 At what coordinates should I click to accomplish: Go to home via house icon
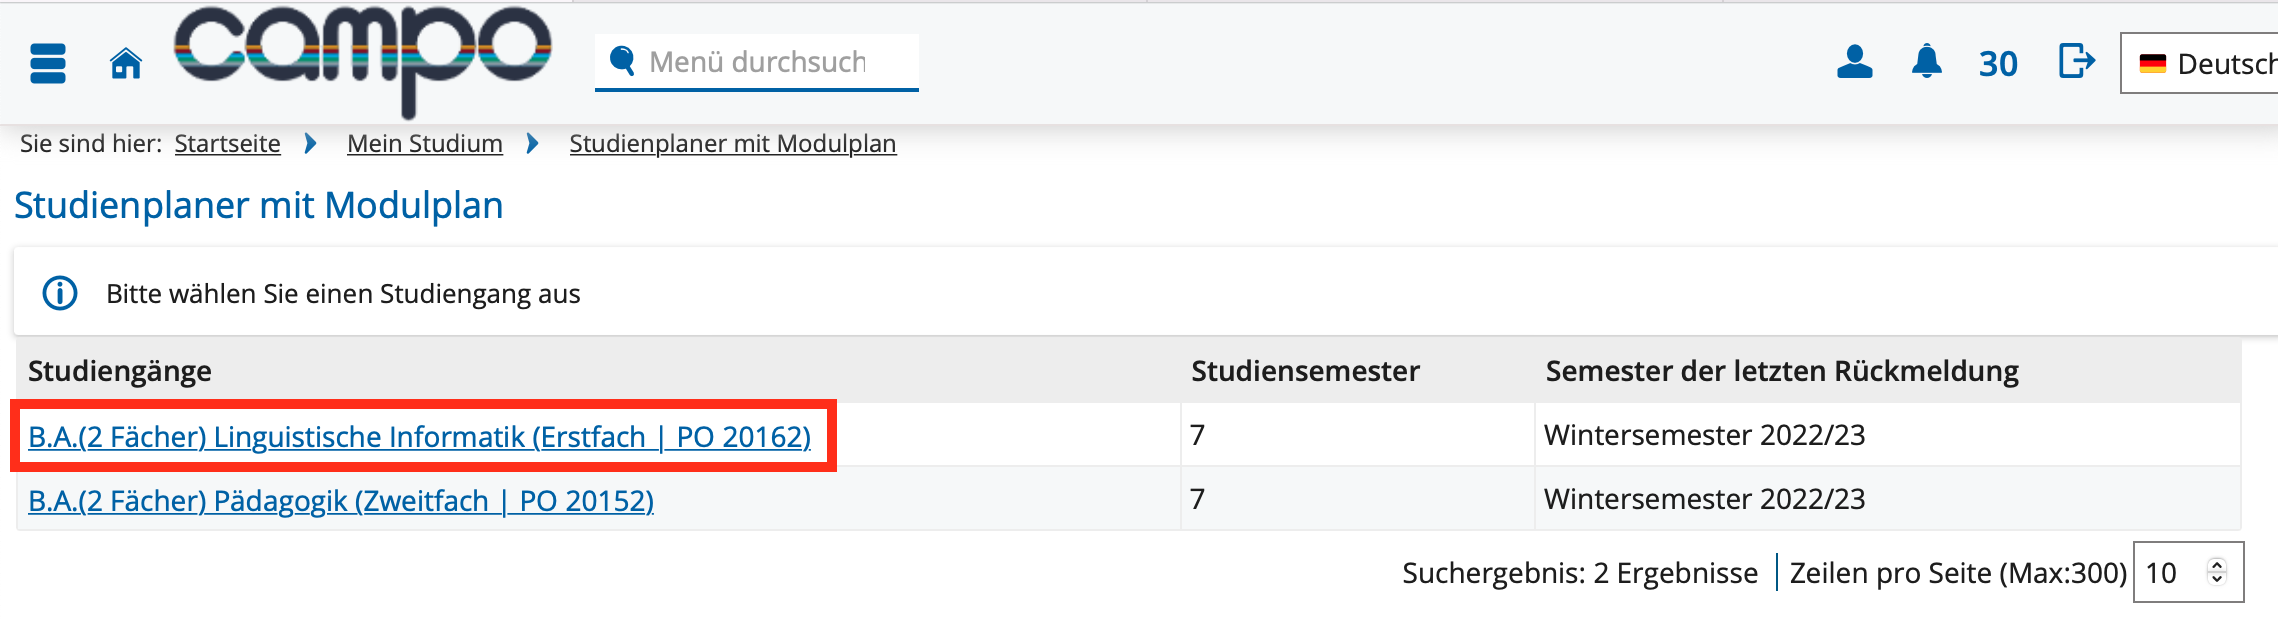click(126, 63)
